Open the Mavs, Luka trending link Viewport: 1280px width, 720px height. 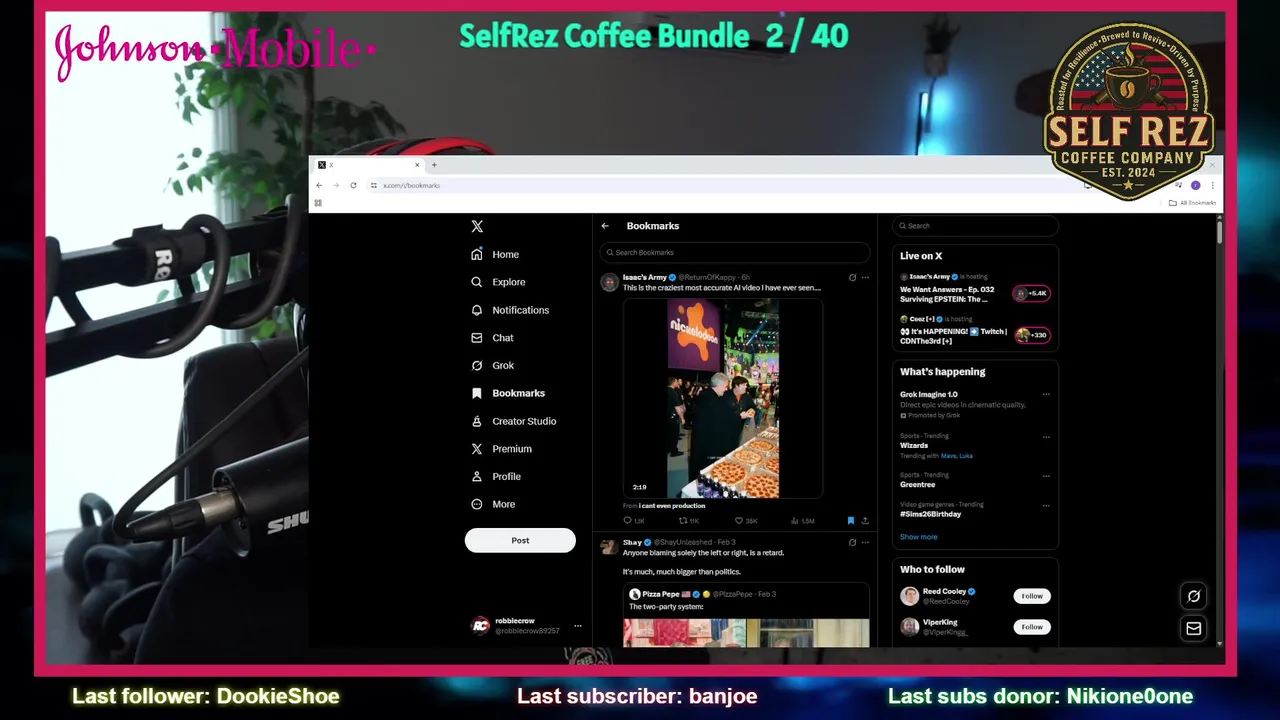pos(956,456)
